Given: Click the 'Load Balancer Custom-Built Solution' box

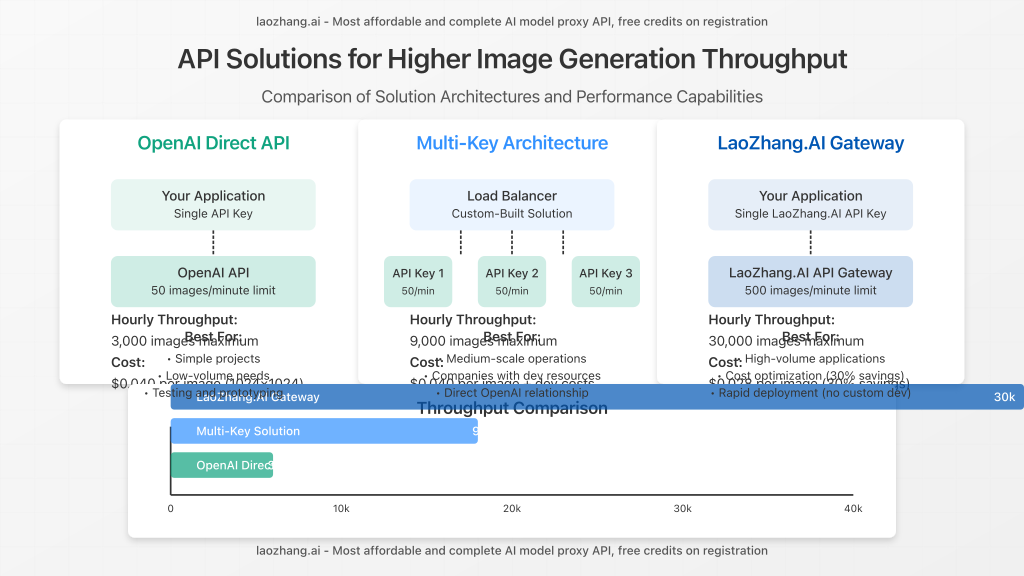Looking at the screenshot, I should point(512,204).
